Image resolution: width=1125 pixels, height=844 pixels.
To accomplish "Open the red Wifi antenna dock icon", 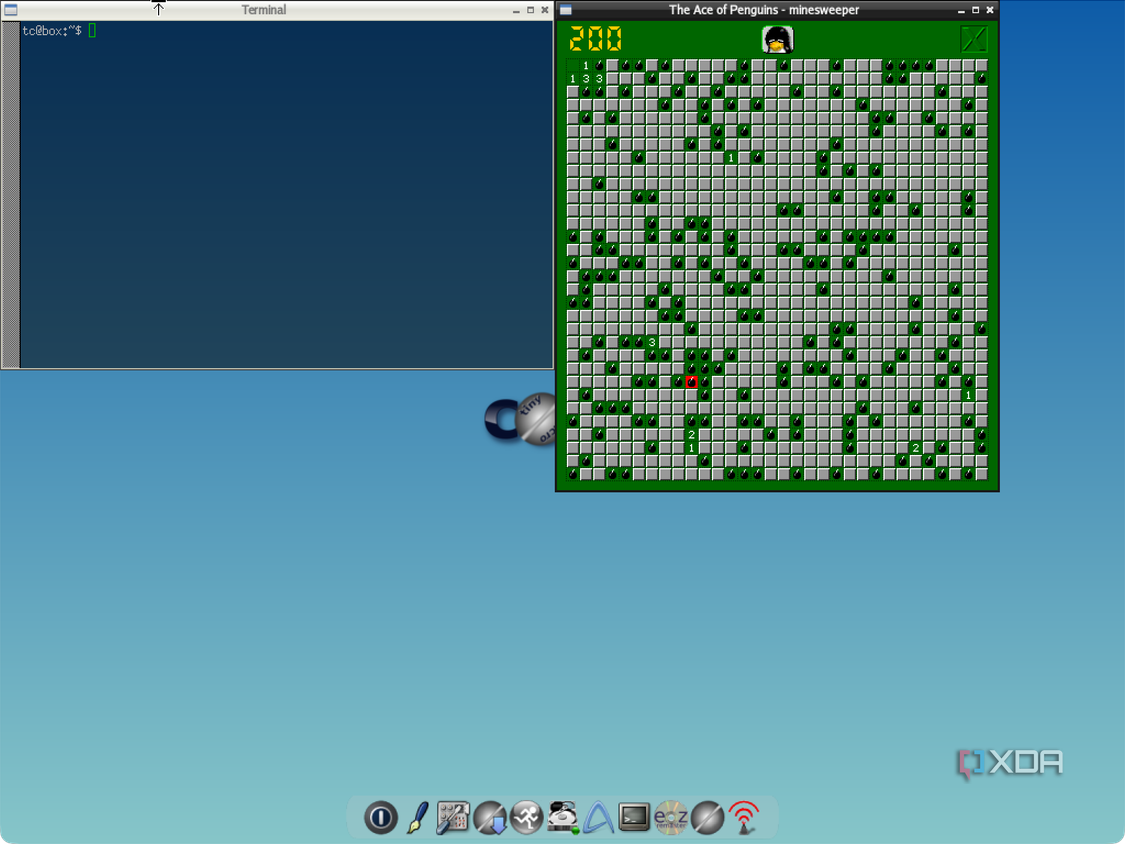I will click(x=744, y=817).
